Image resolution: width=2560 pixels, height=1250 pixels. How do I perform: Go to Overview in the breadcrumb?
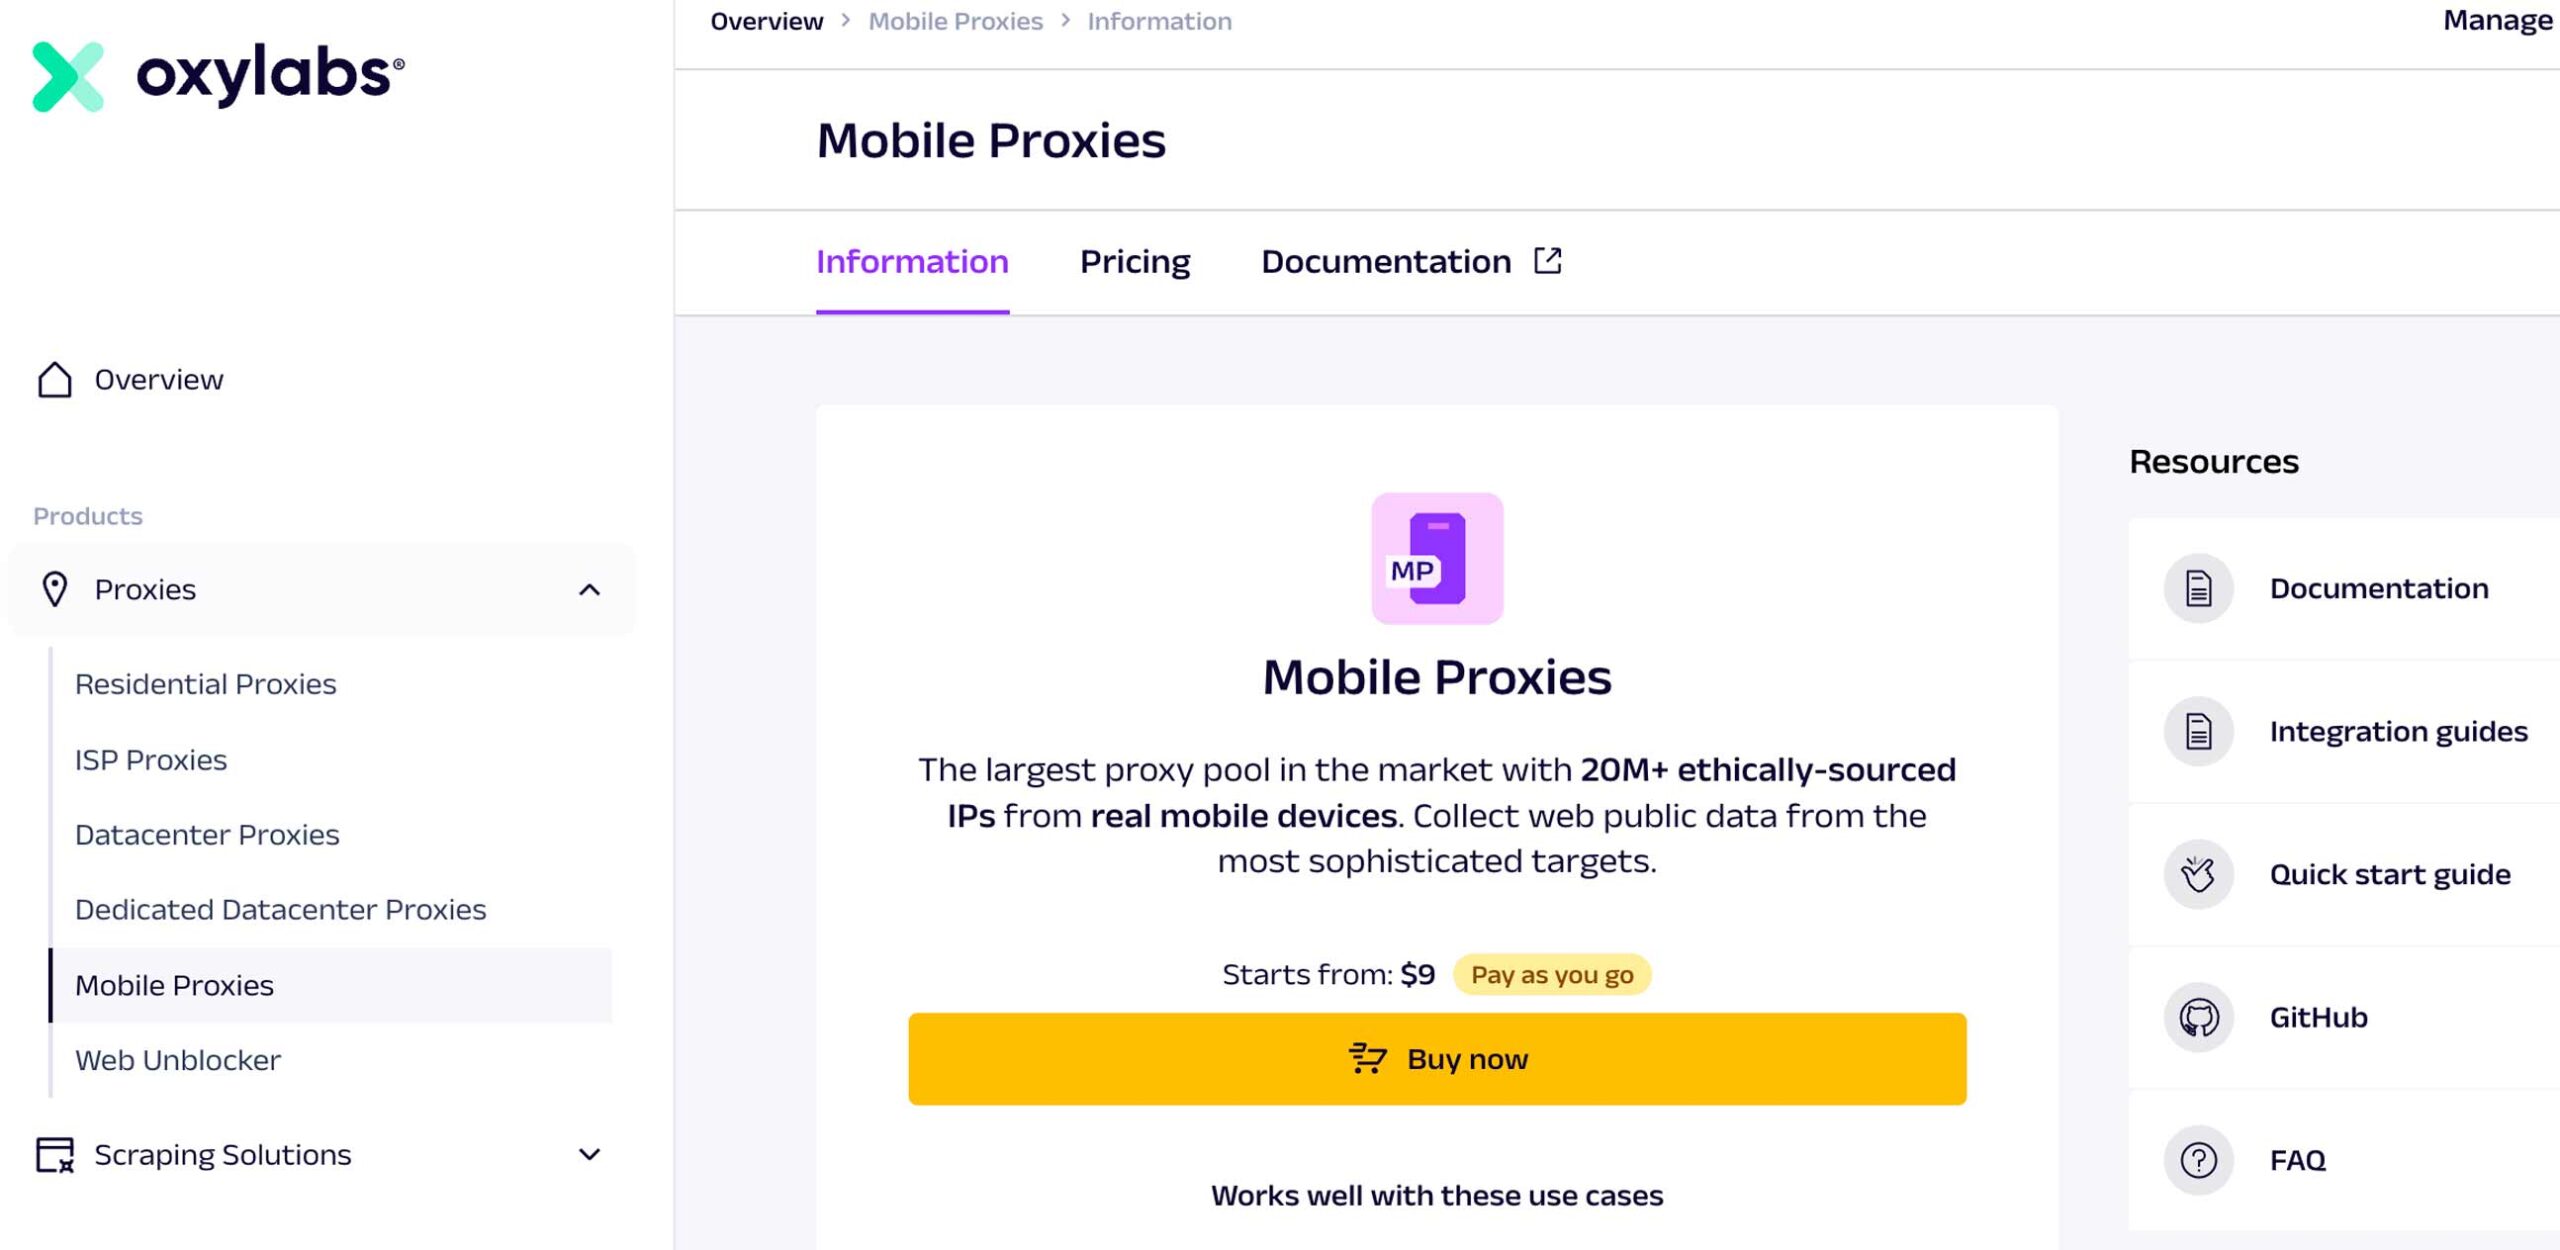tap(766, 21)
